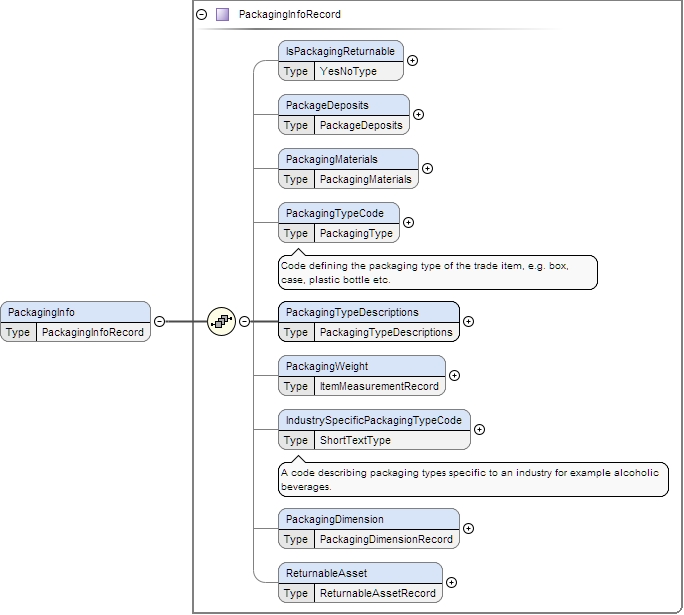This screenshot has width=684, height=615.
Task: Expand the IsPackagingReturnable element
Action: click(412, 60)
